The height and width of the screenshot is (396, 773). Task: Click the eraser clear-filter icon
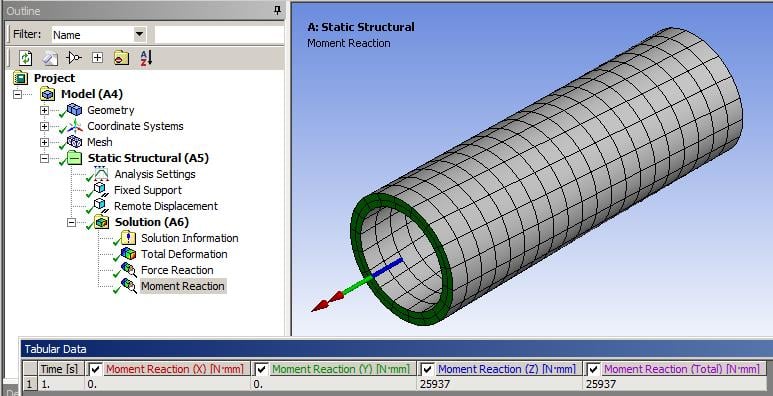pyautogui.click(x=49, y=58)
